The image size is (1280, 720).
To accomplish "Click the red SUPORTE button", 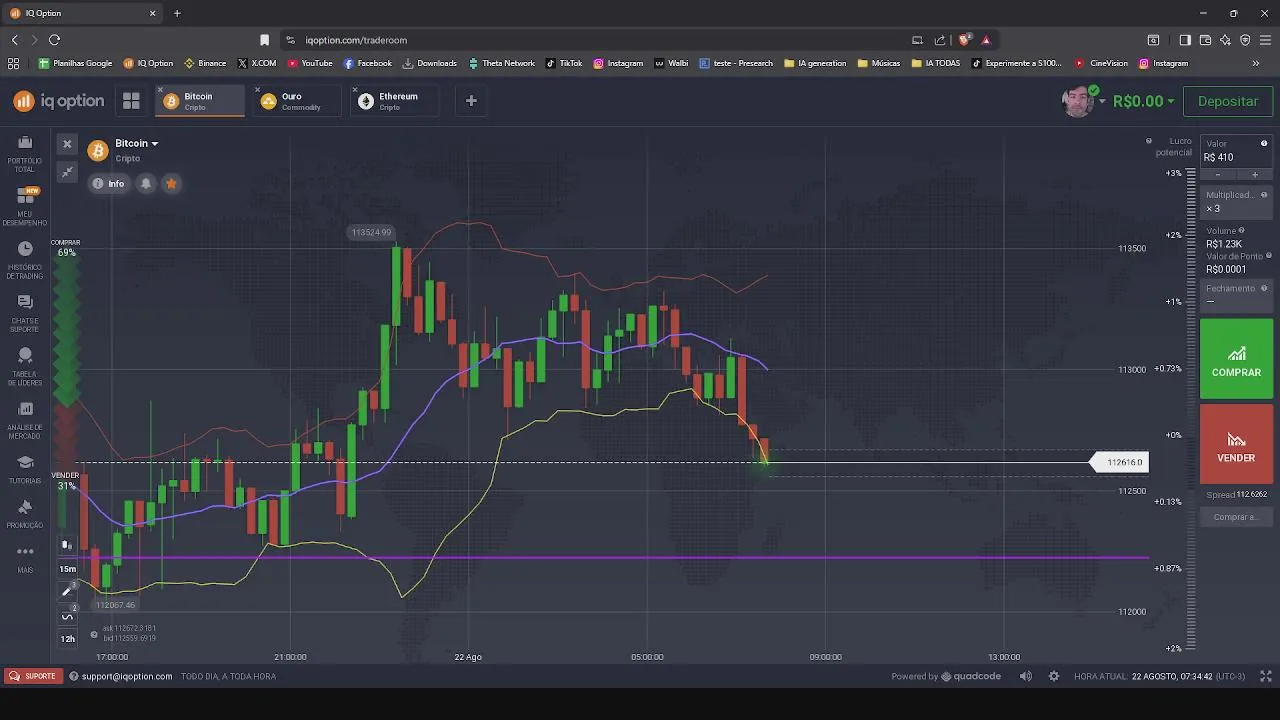I will point(32,677).
